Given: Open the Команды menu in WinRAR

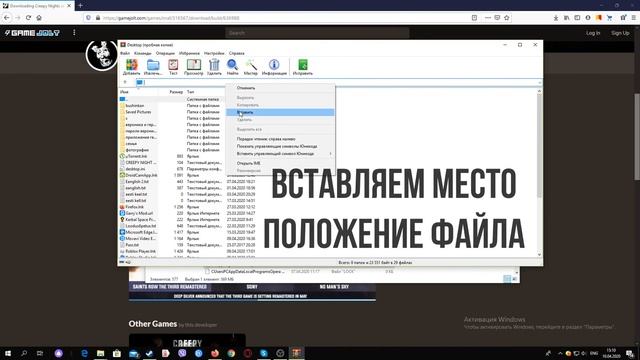Looking at the screenshot, I should pos(142,53).
